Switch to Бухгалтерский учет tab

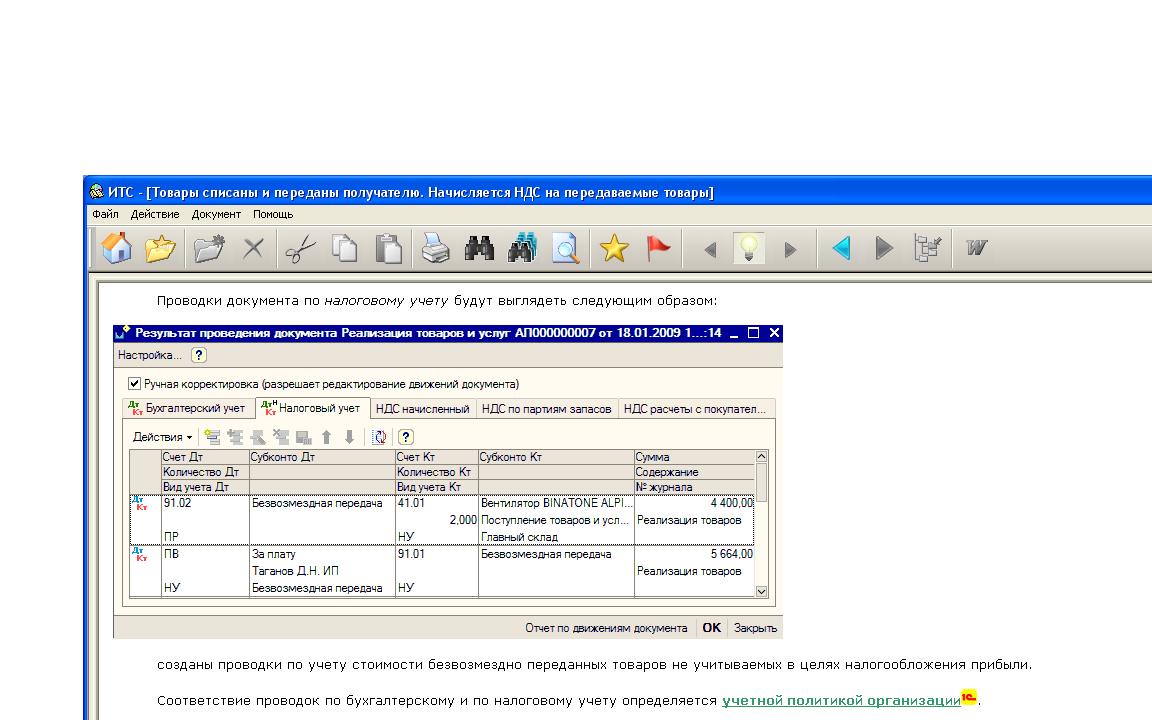[188, 408]
